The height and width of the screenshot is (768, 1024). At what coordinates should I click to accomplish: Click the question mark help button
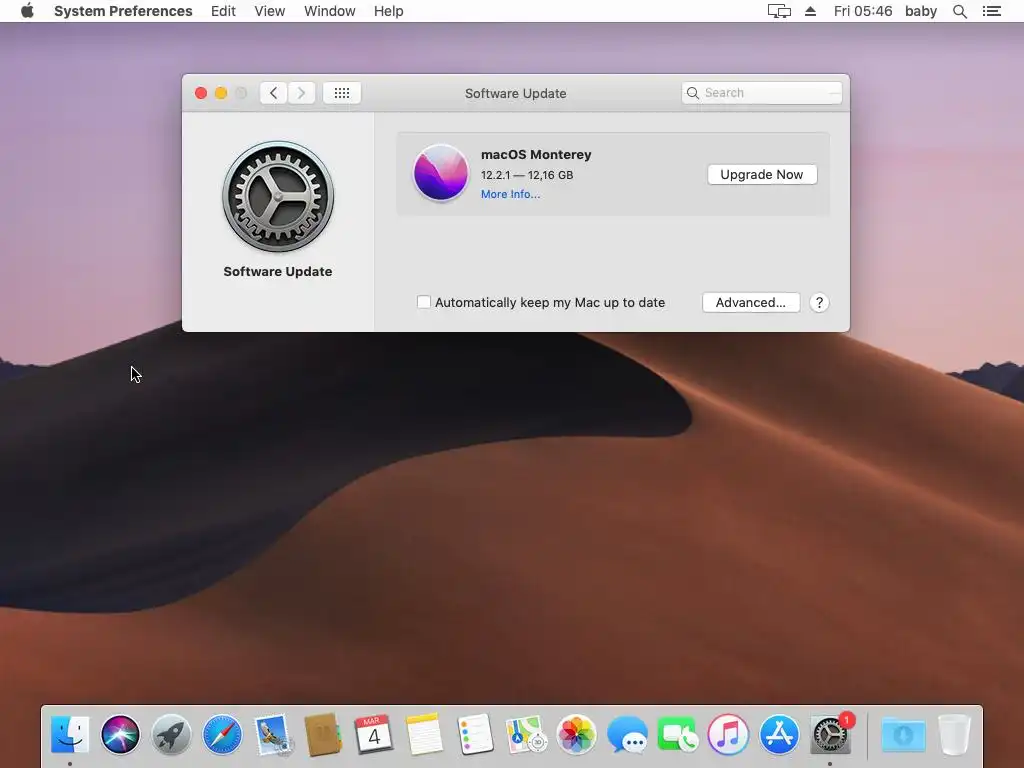[819, 302]
